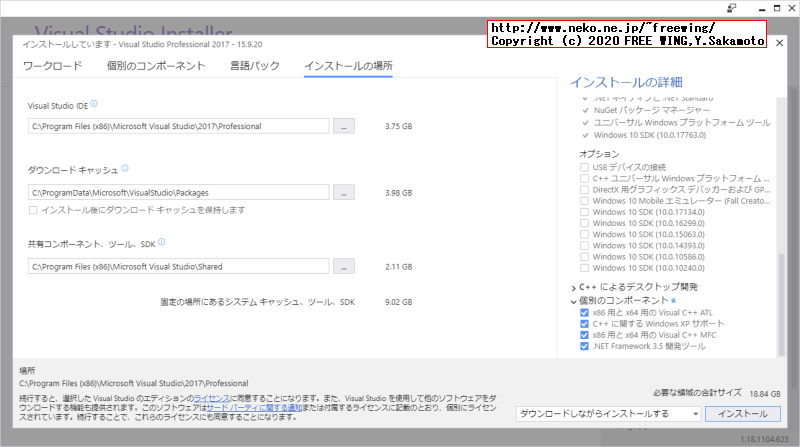Uncheck C++ に関する Windows XP サポート
800x447 pixels.
tap(584, 324)
